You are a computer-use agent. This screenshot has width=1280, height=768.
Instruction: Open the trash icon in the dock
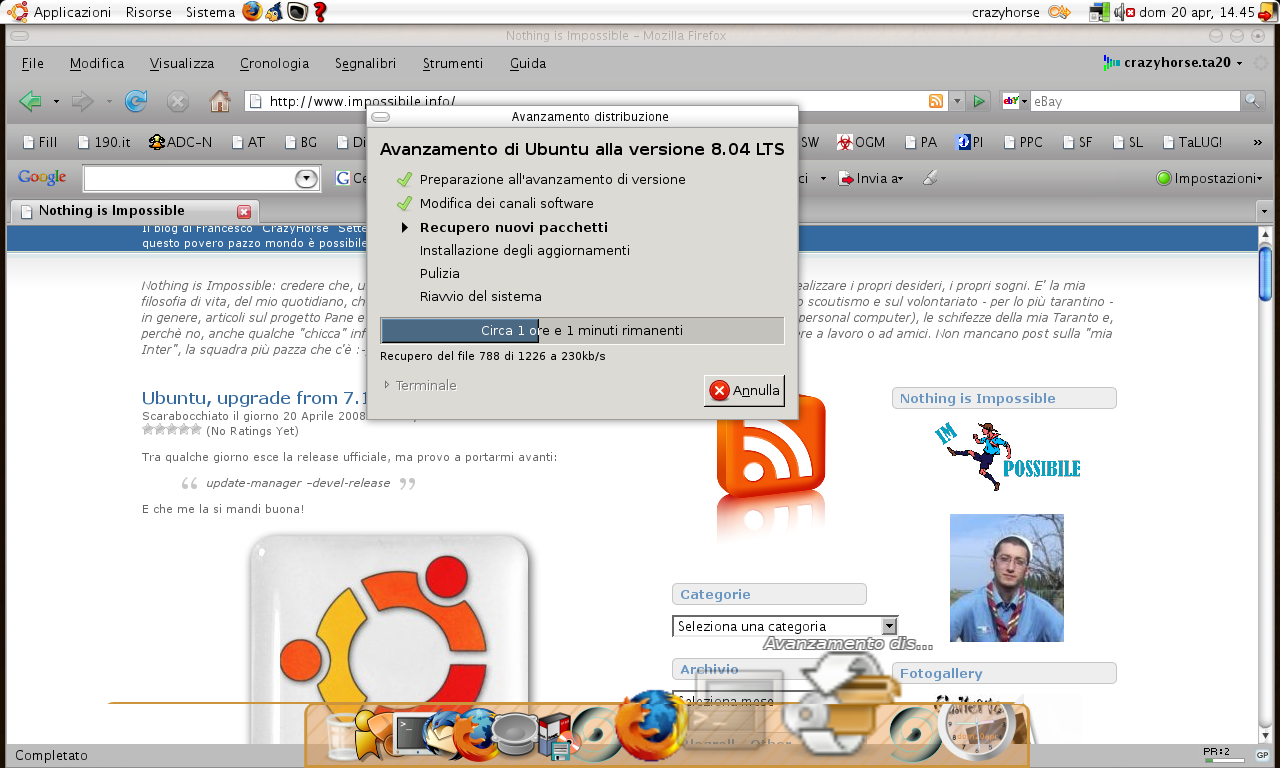[340, 736]
